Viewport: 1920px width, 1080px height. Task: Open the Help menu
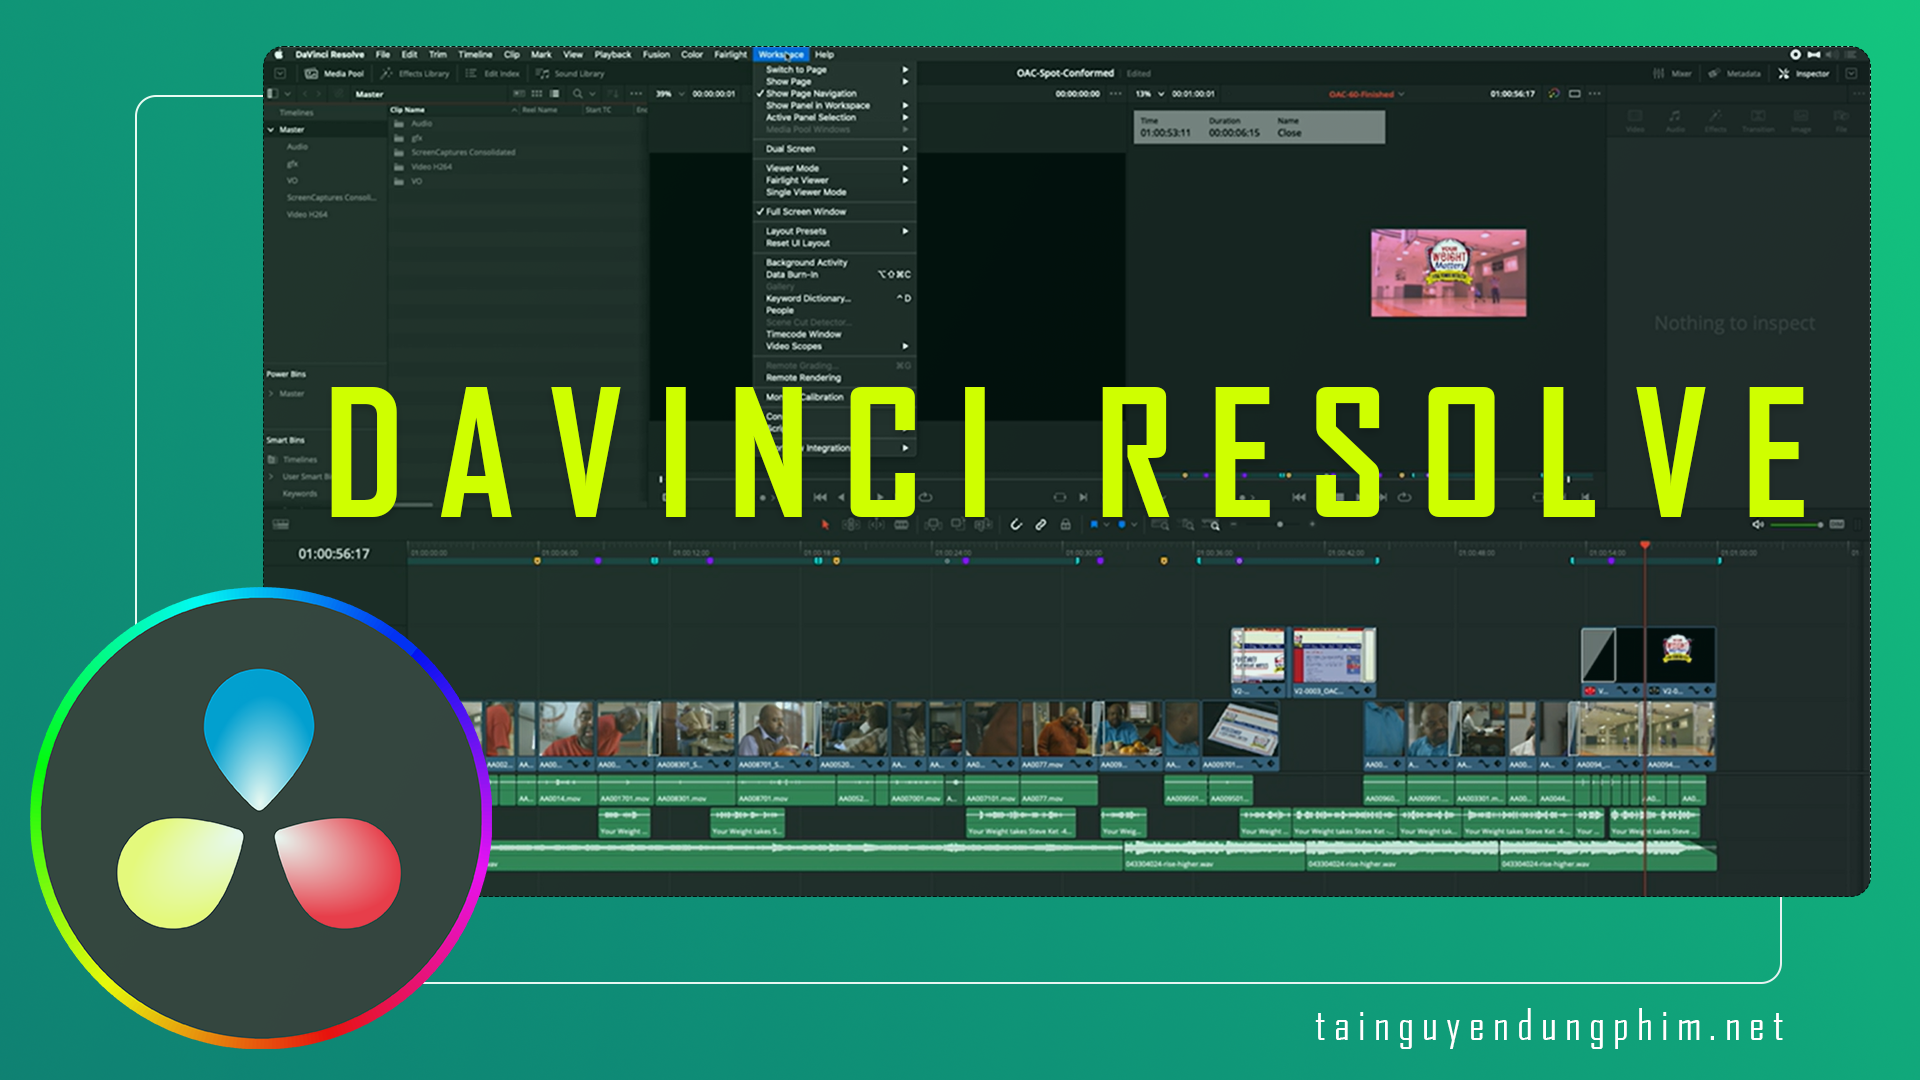824,54
